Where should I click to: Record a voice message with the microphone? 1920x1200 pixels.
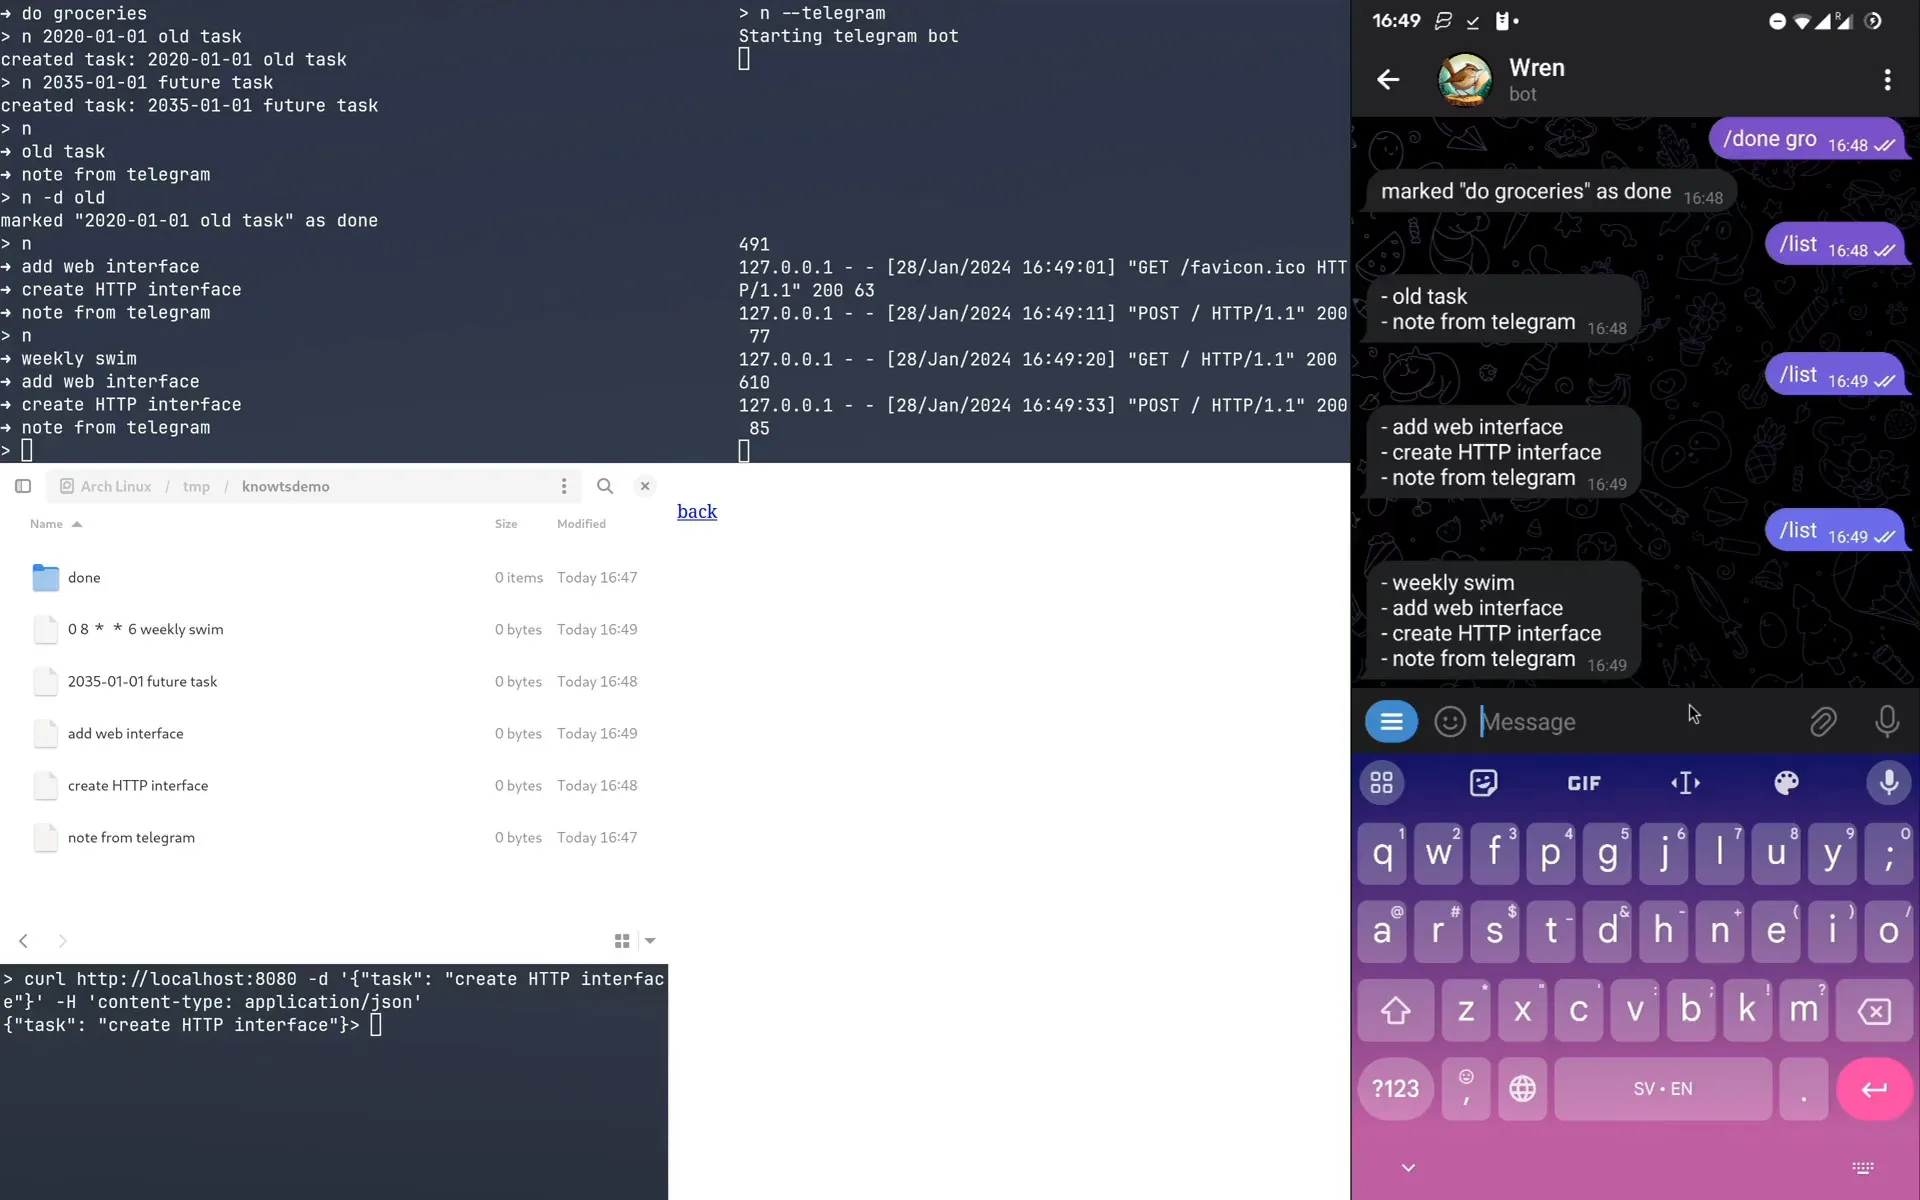click(1888, 721)
